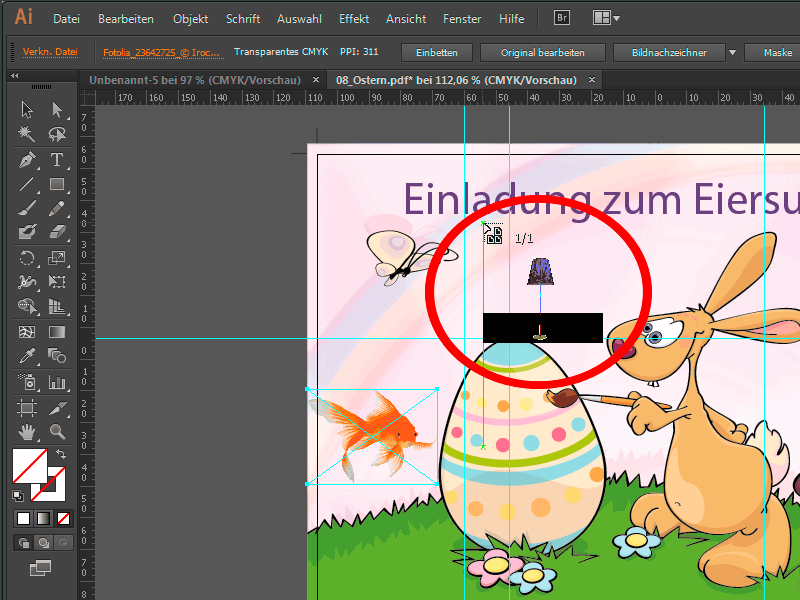
Task: Click the Einbetten button
Action: 437,53
